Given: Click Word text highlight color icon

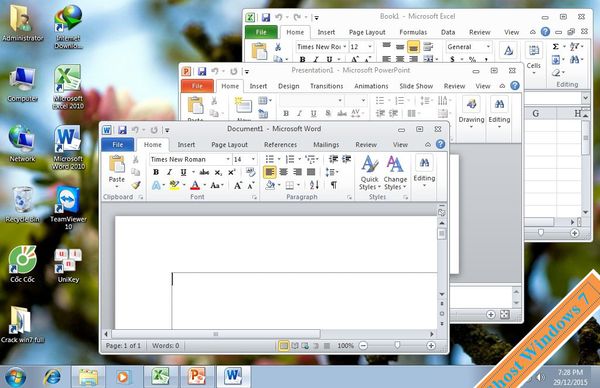Looking at the screenshot, I should pyautogui.click(x=174, y=185).
